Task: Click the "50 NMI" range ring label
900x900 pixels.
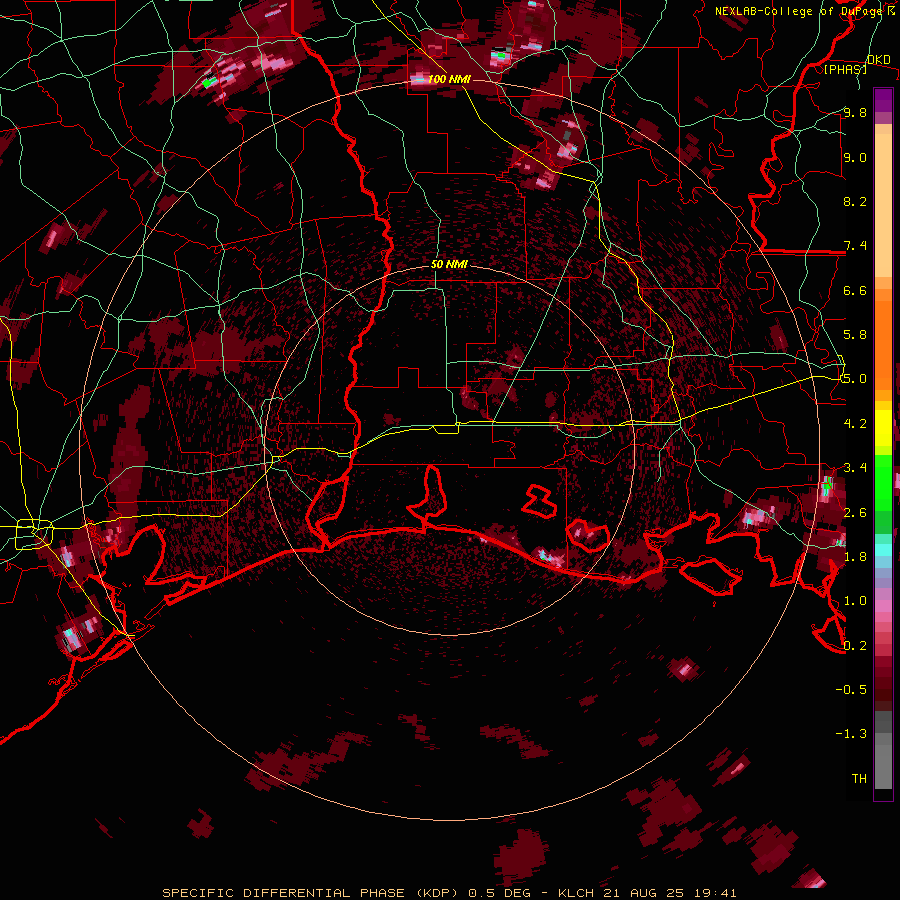Action: 449,265
